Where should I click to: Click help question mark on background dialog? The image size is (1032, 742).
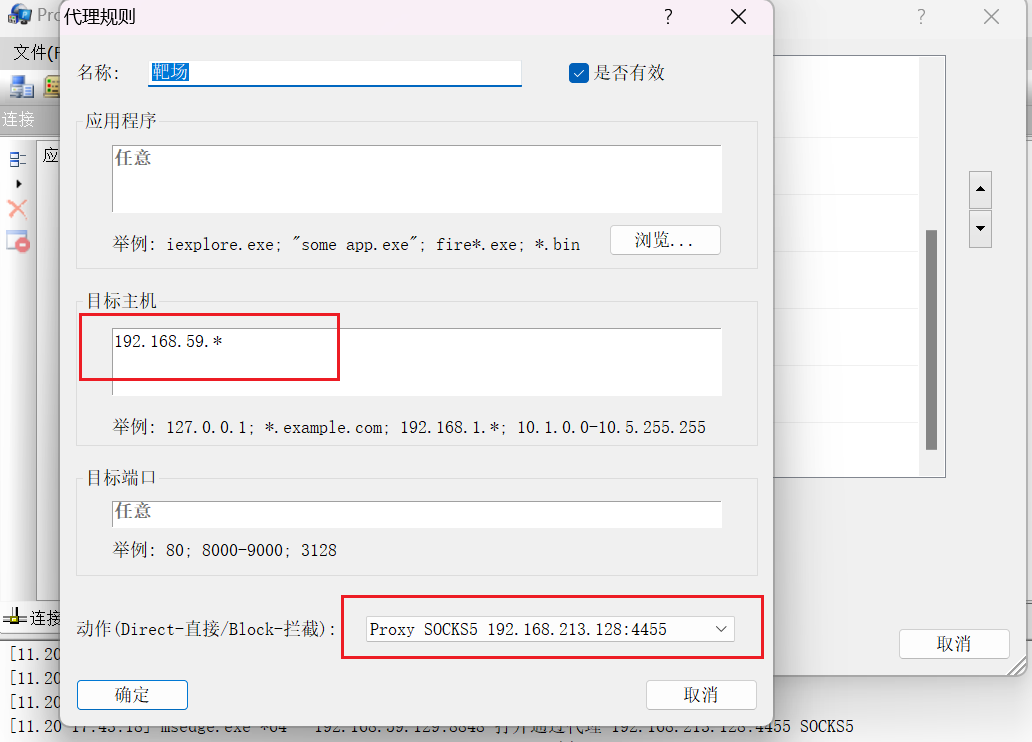coord(921,17)
